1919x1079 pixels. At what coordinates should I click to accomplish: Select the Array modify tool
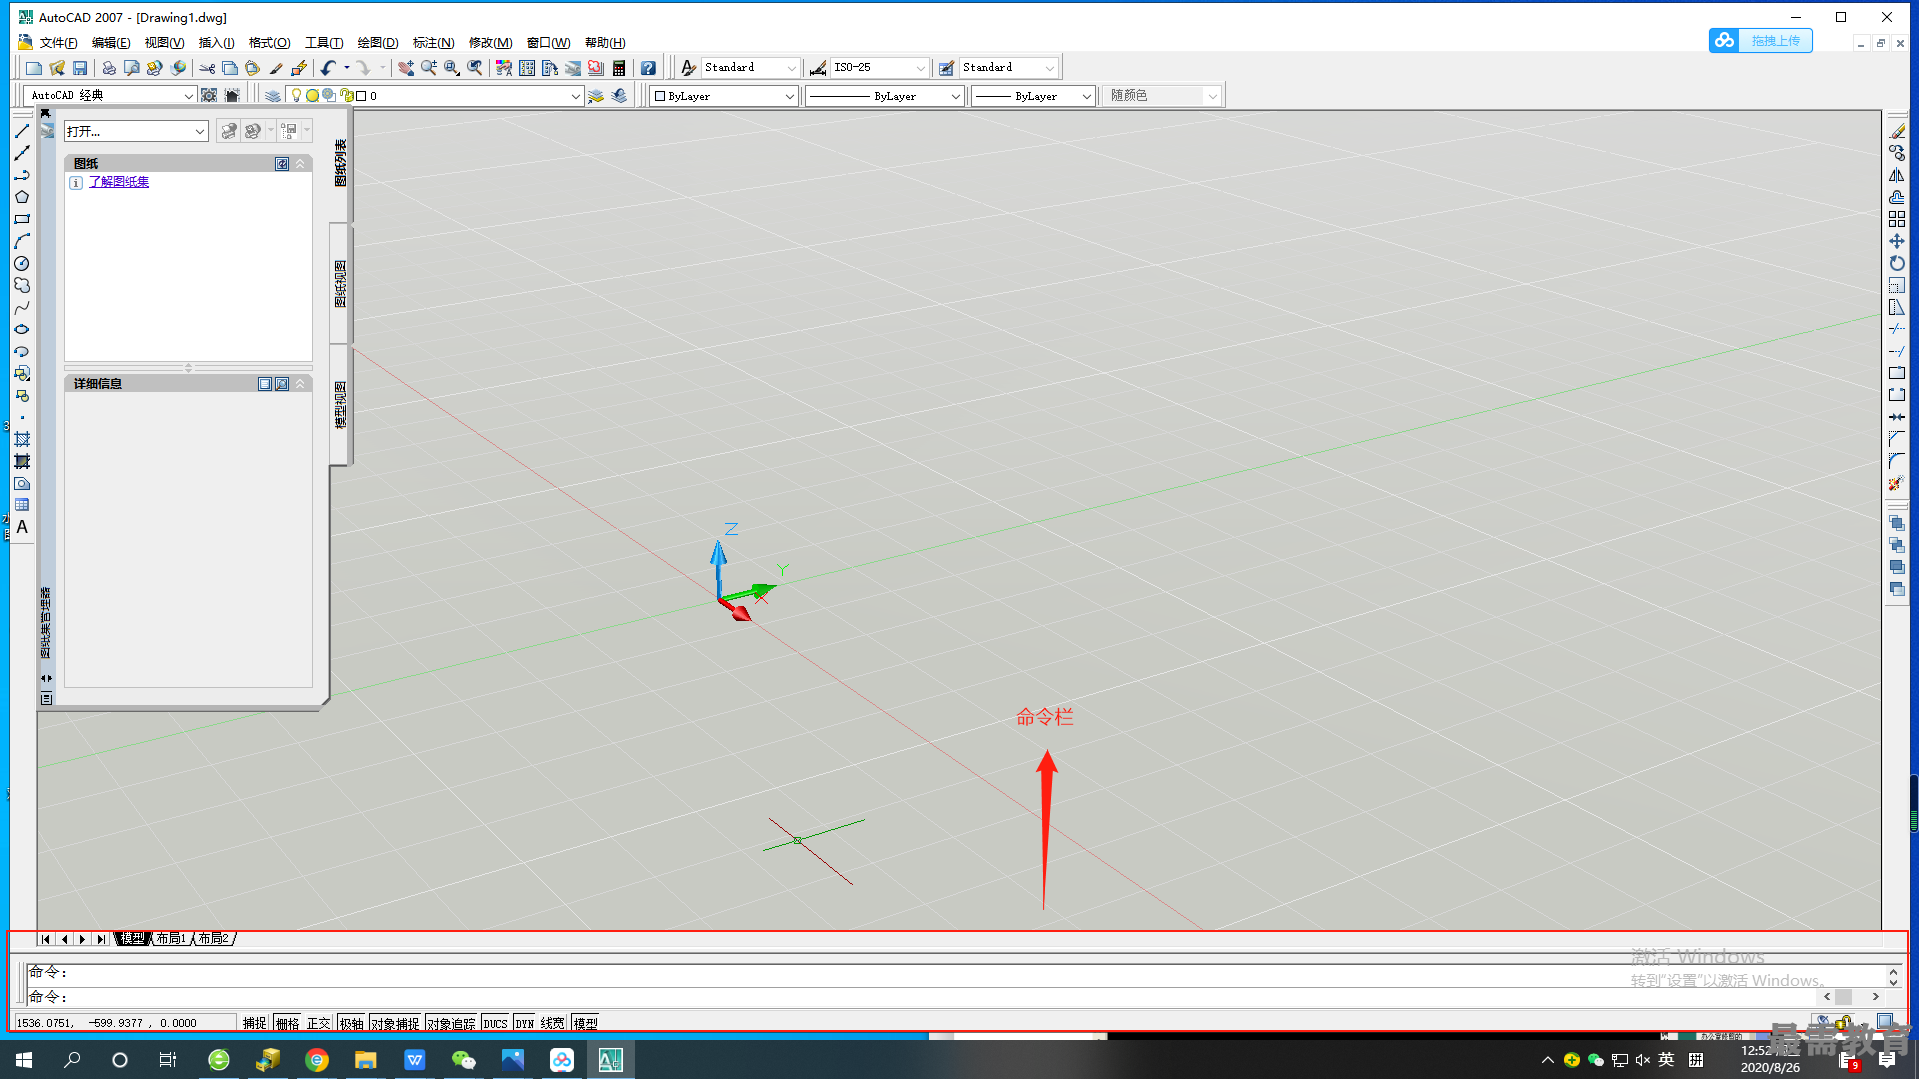point(1897,219)
